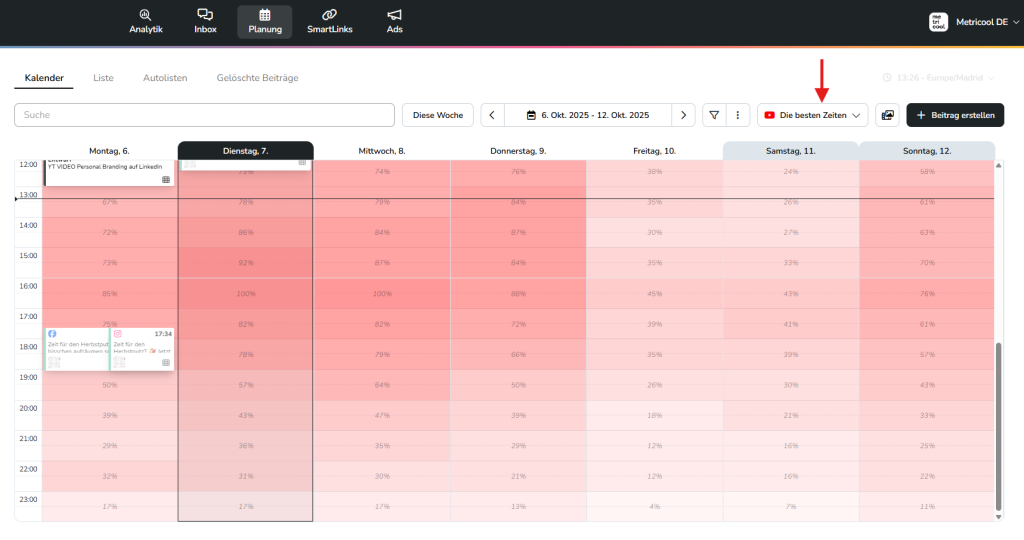1024x540 pixels.
Task: Select the 100% heatmap cell on Mittwoch
Action: tap(382, 294)
